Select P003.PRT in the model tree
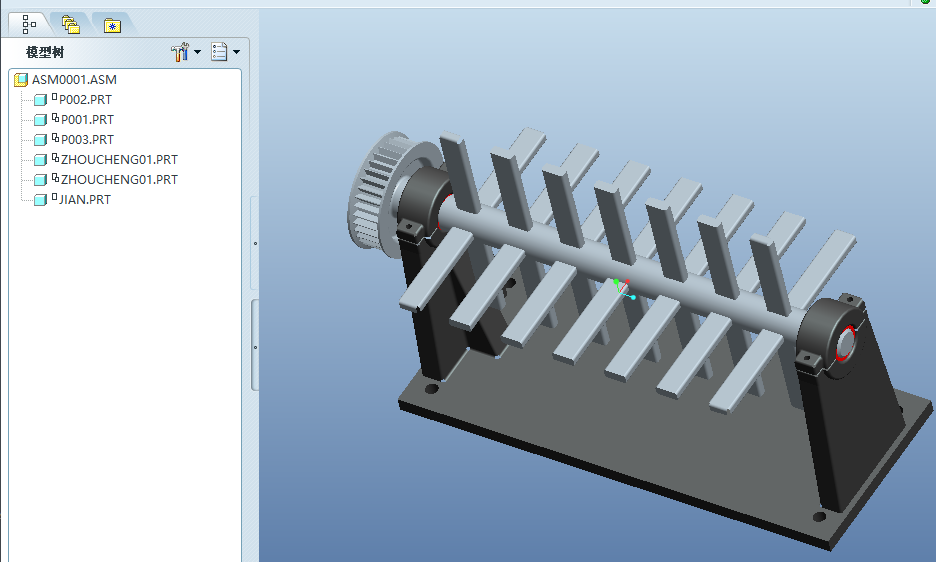Image resolution: width=936 pixels, height=562 pixels. (x=87, y=140)
